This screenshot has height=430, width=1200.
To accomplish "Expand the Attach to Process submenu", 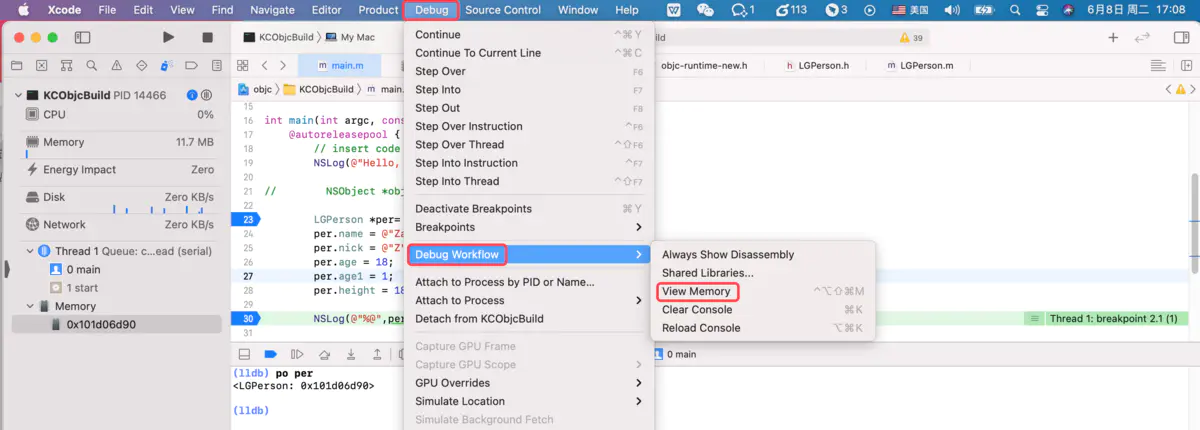I will pos(528,300).
